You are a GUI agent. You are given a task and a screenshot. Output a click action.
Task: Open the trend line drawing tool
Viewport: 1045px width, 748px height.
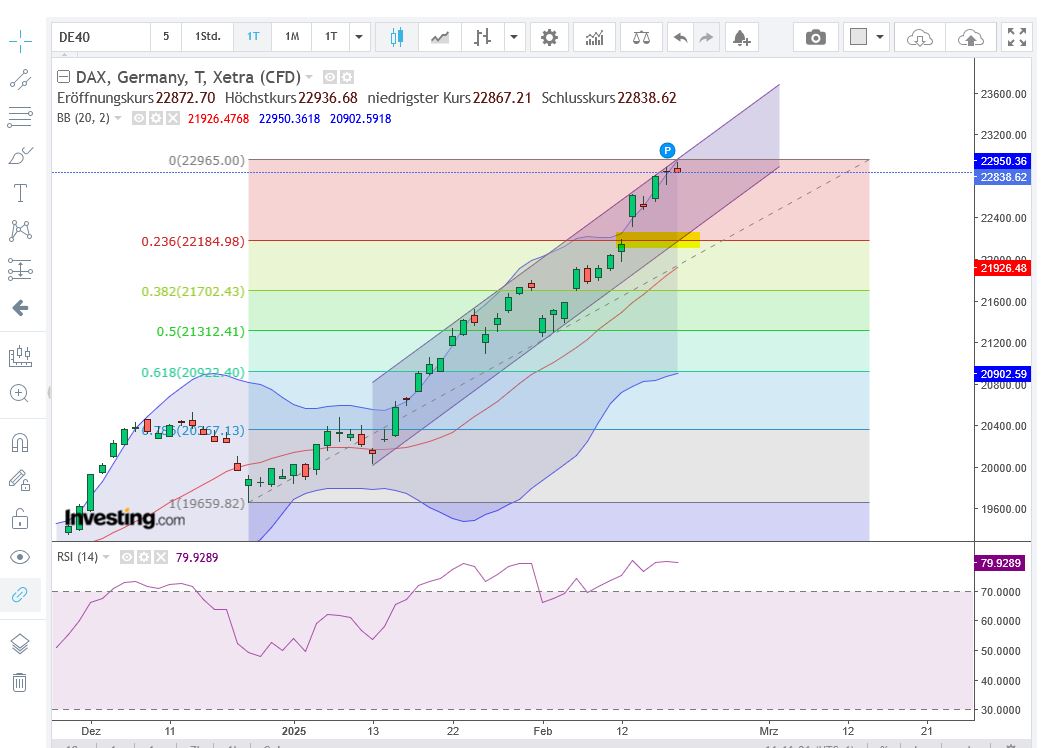(20, 78)
